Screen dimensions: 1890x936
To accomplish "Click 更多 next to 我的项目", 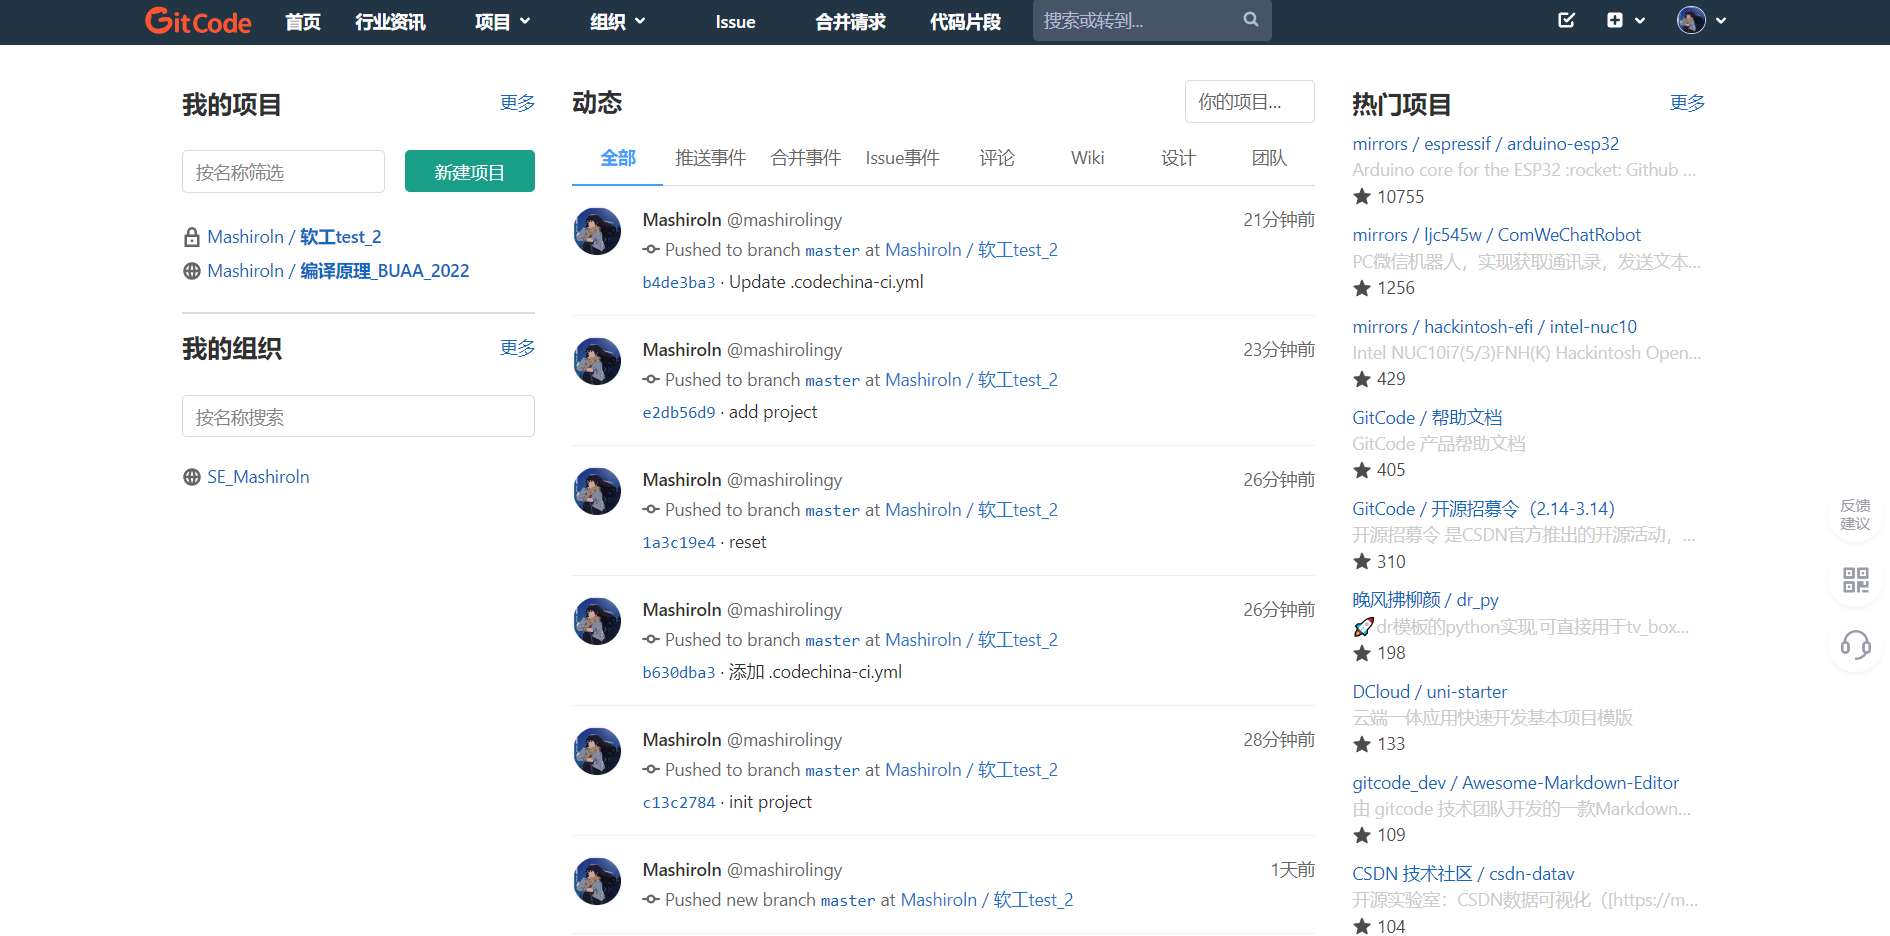I will pos(518,103).
